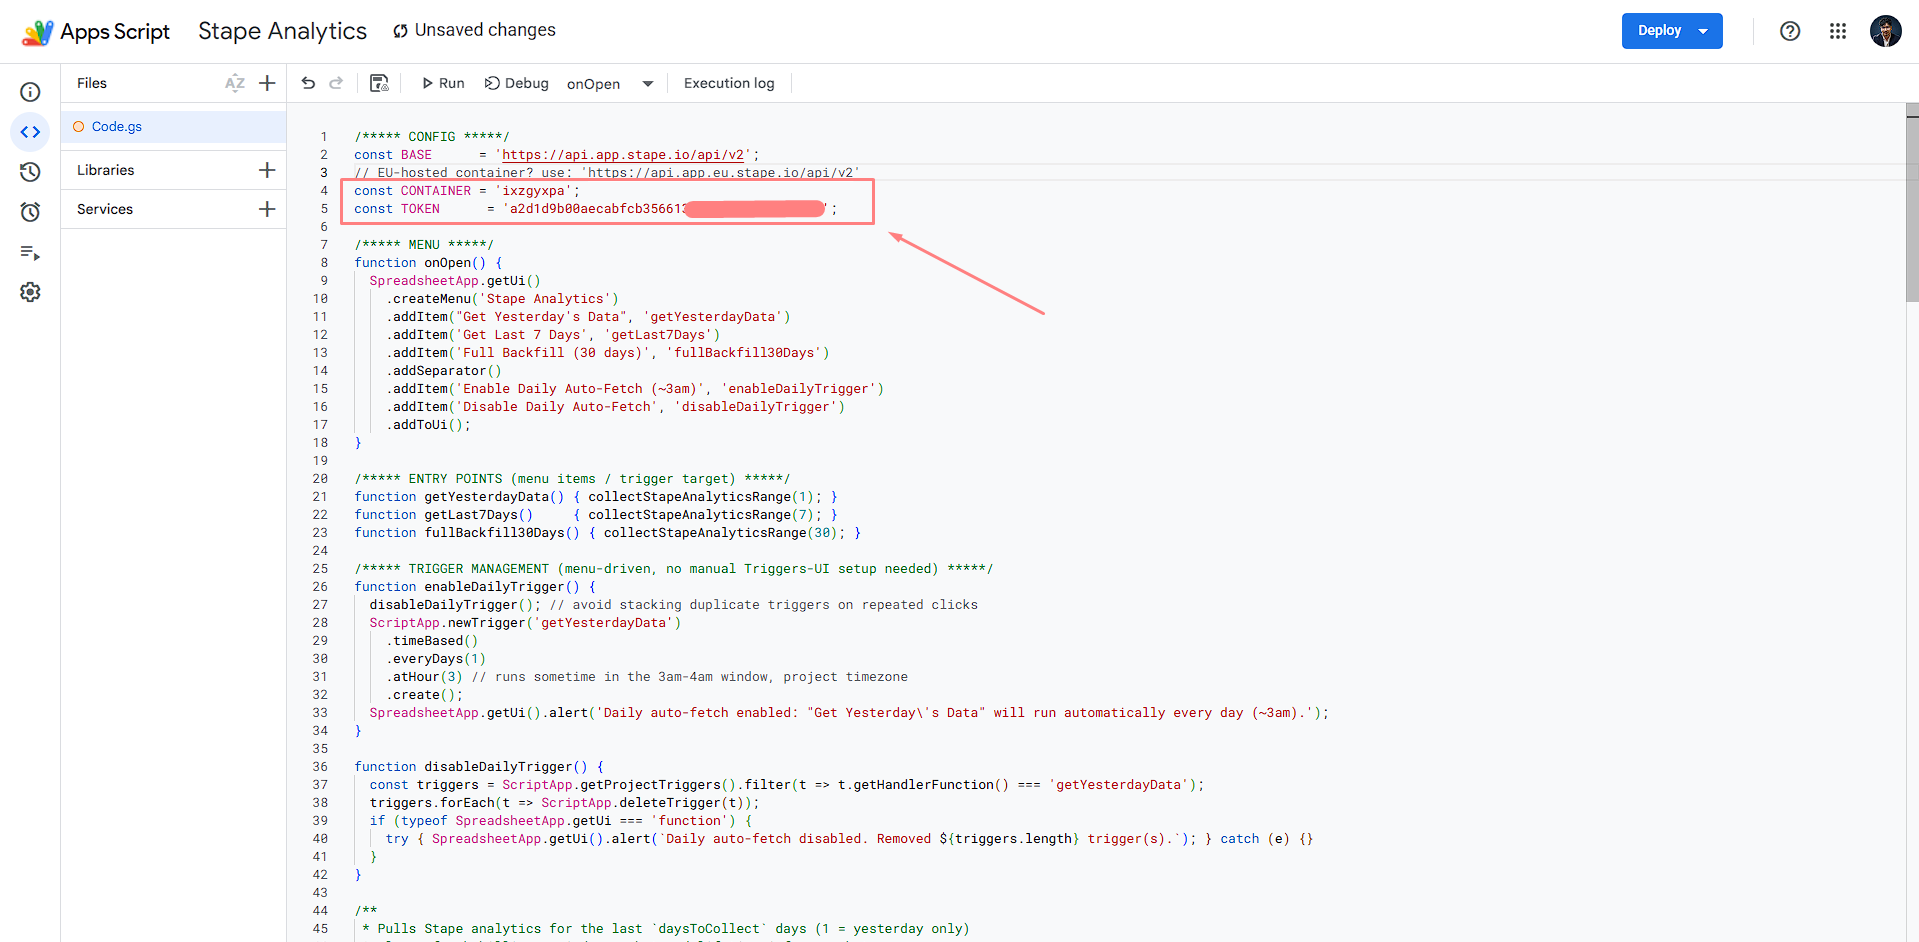Image resolution: width=1919 pixels, height=942 pixels.
Task: Open the Overview page from sidebar
Action: [x=30, y=92]
